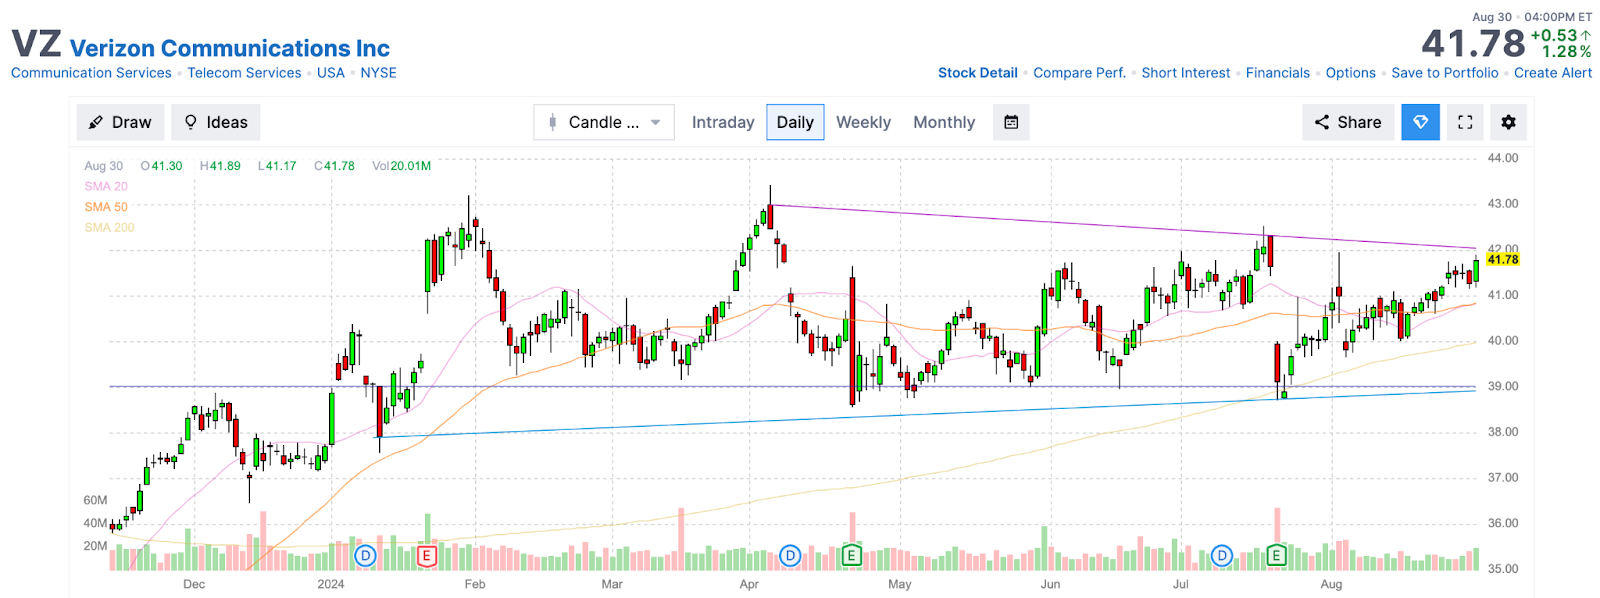1600x598 pixels.
Task: Switch to the Intraday timeframe
Action: coord(723,122)
